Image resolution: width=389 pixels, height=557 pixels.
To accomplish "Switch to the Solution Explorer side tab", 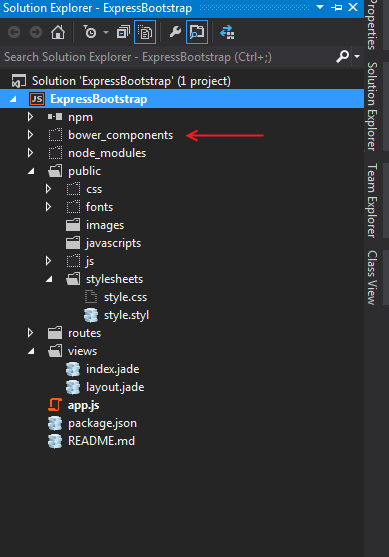I will (x=372, y=106).
